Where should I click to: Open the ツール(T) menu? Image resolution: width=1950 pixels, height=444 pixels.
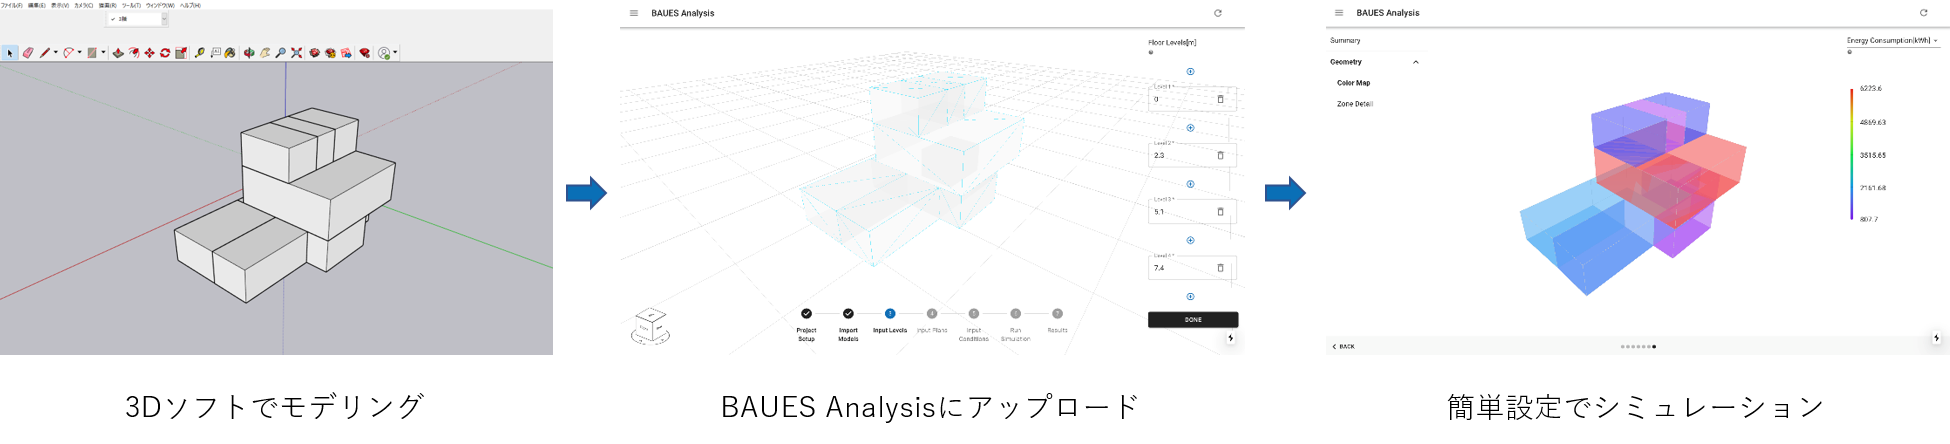click(132, 5)
